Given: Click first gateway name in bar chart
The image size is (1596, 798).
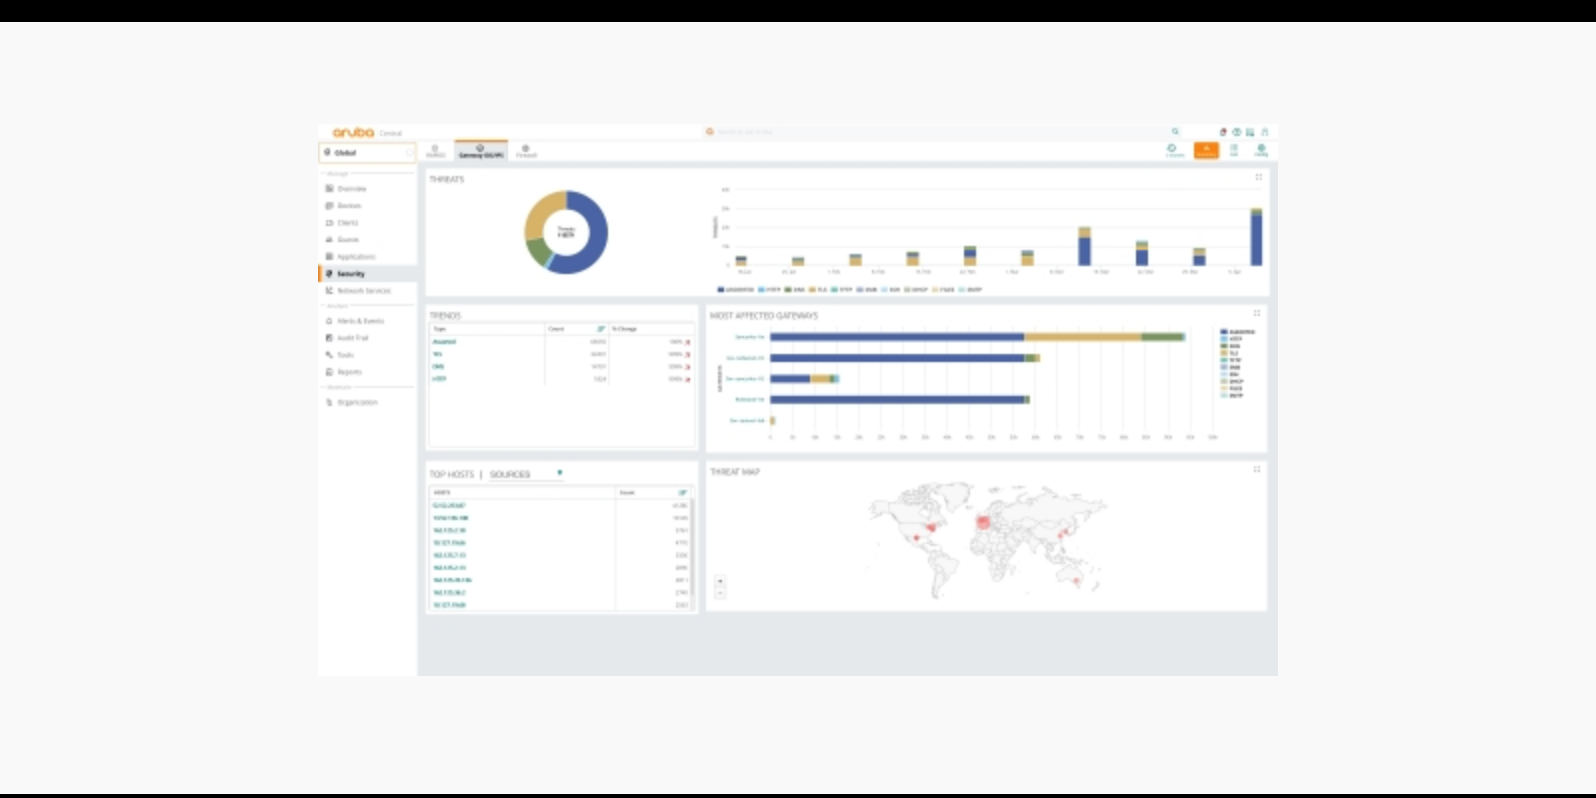Looking at the screenshot, I should [749, 337].
